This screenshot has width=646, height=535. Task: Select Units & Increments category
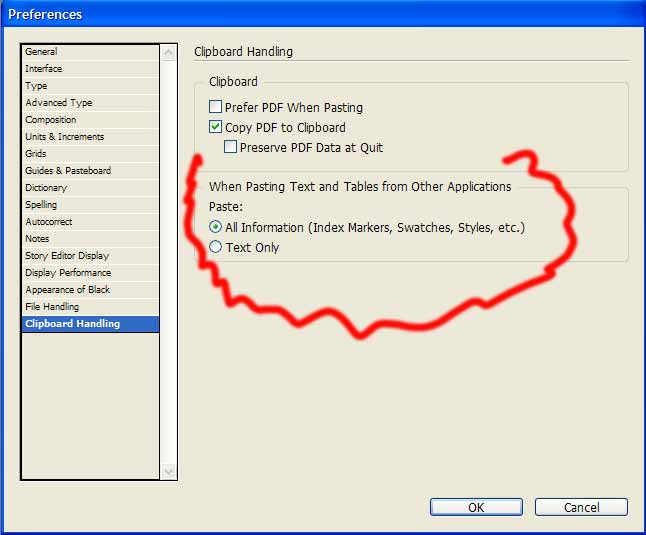click(90, 137)
